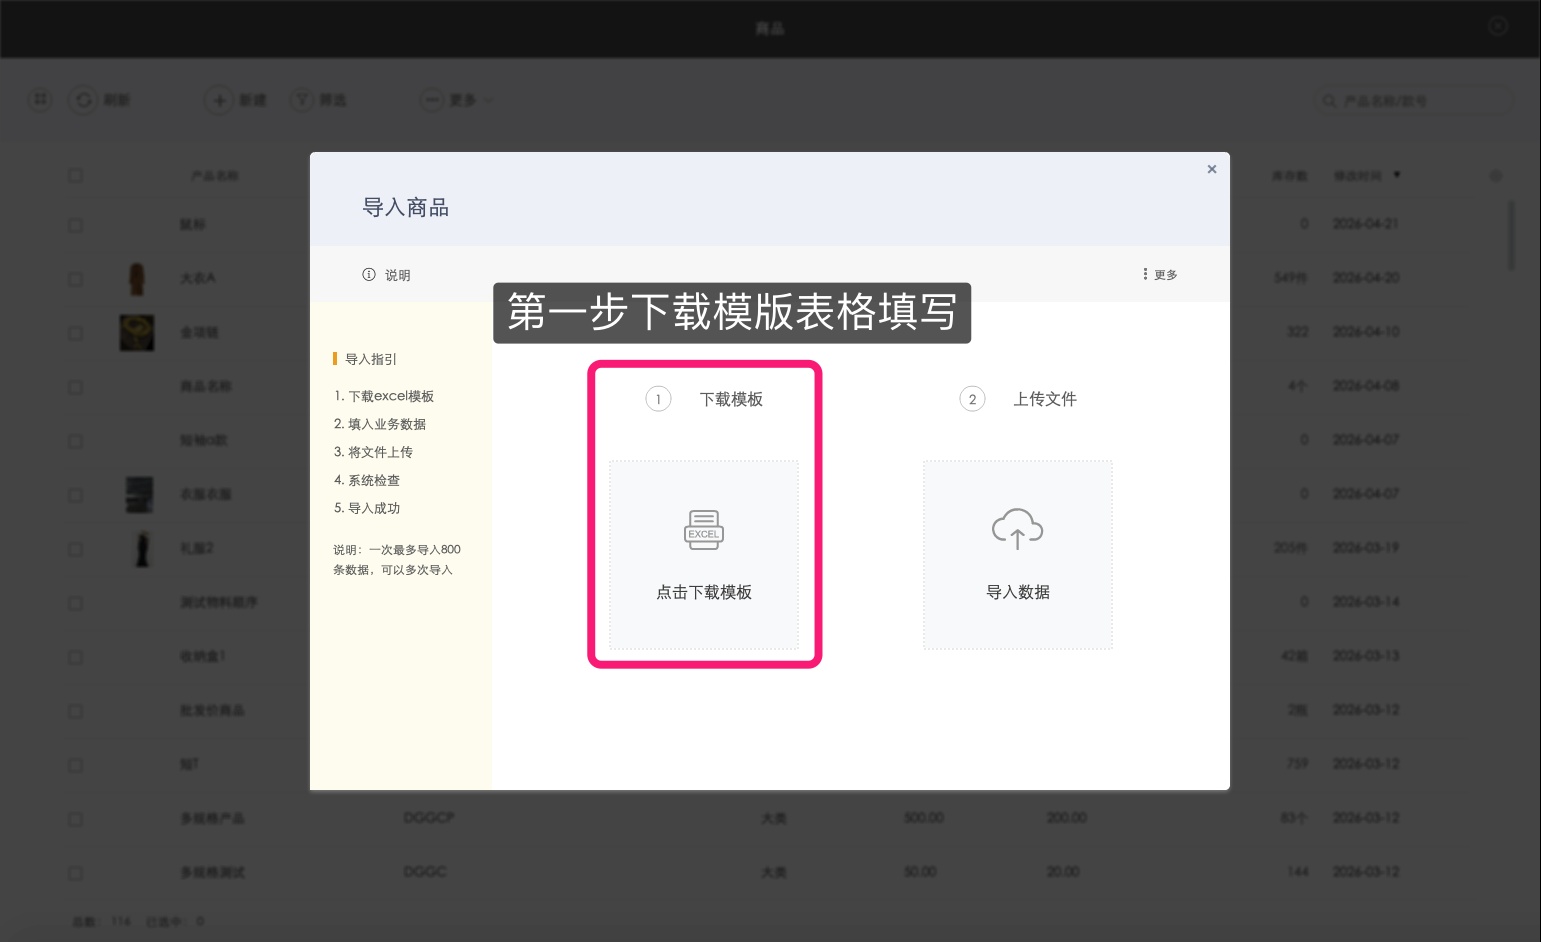Screen dimensions: 1541x942
Task: Click the 导入商品 dialog title
Action: pos(406,208)
